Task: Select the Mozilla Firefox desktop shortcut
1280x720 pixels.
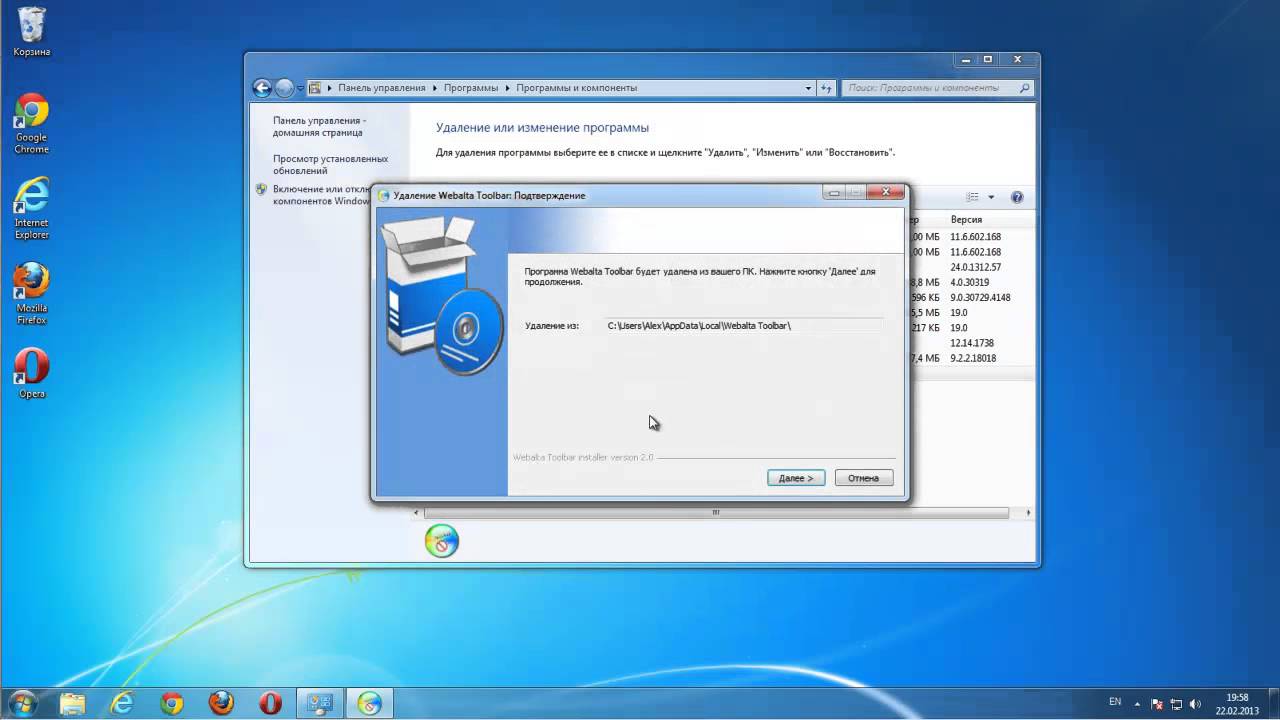Action: (x=31, y=293)
